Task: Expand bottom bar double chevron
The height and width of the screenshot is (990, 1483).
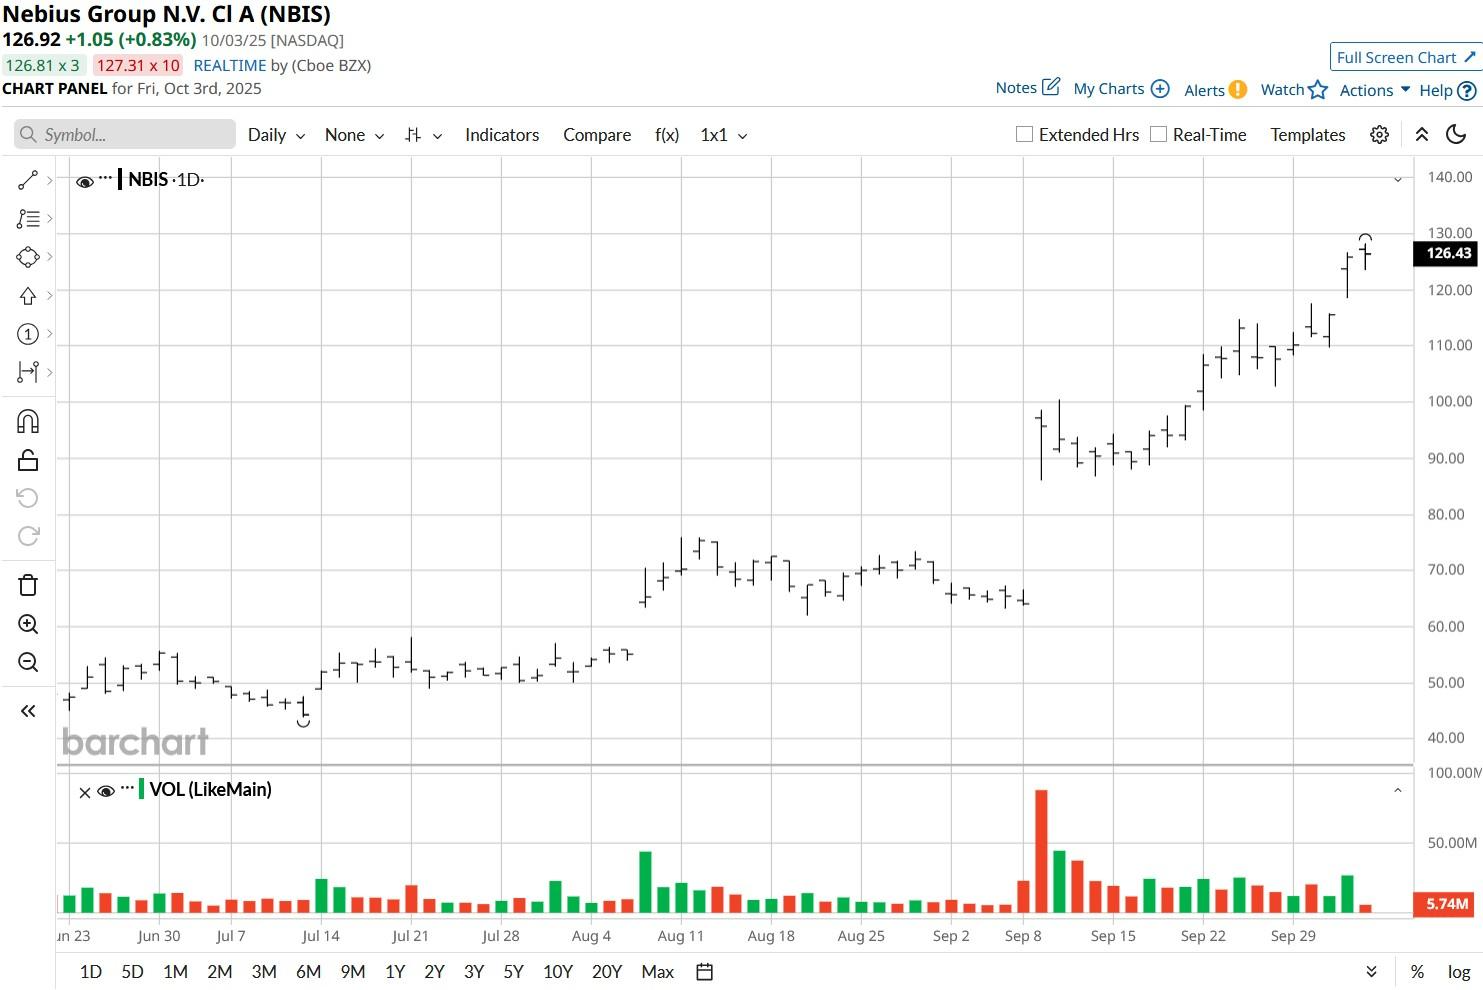Action: 1371,972
